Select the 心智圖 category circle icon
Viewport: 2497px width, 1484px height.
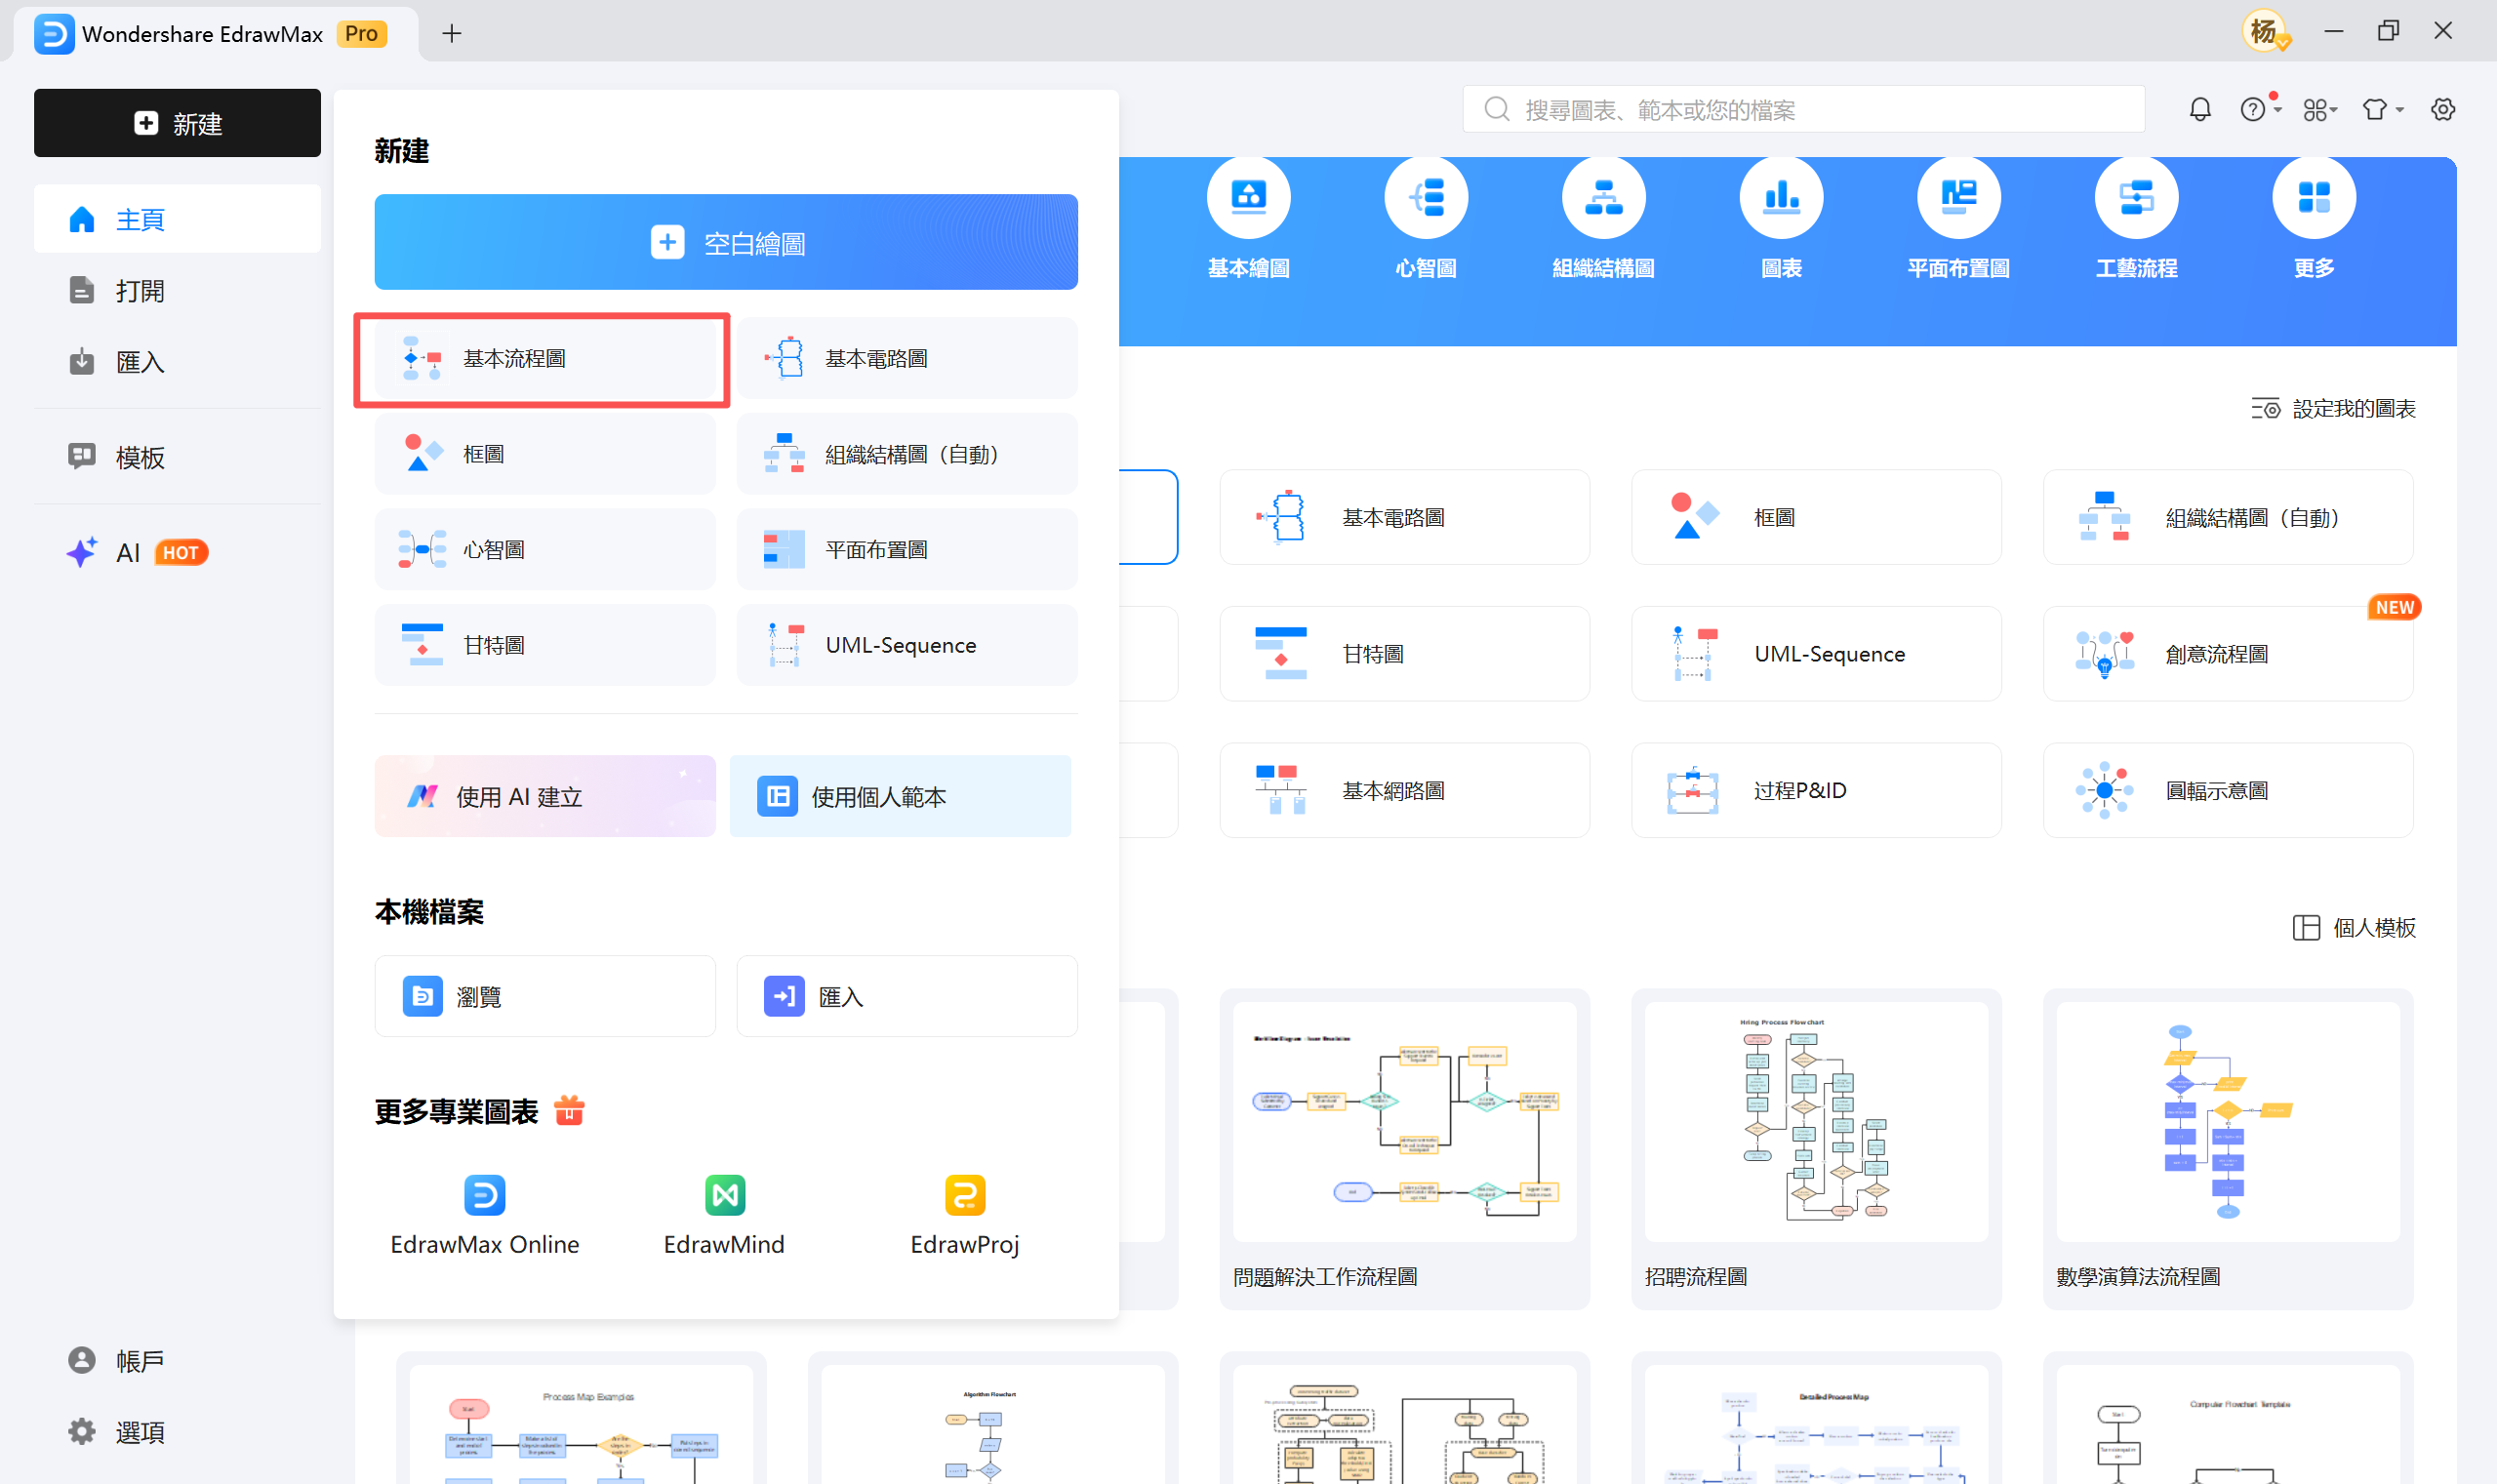point(1425,198)
